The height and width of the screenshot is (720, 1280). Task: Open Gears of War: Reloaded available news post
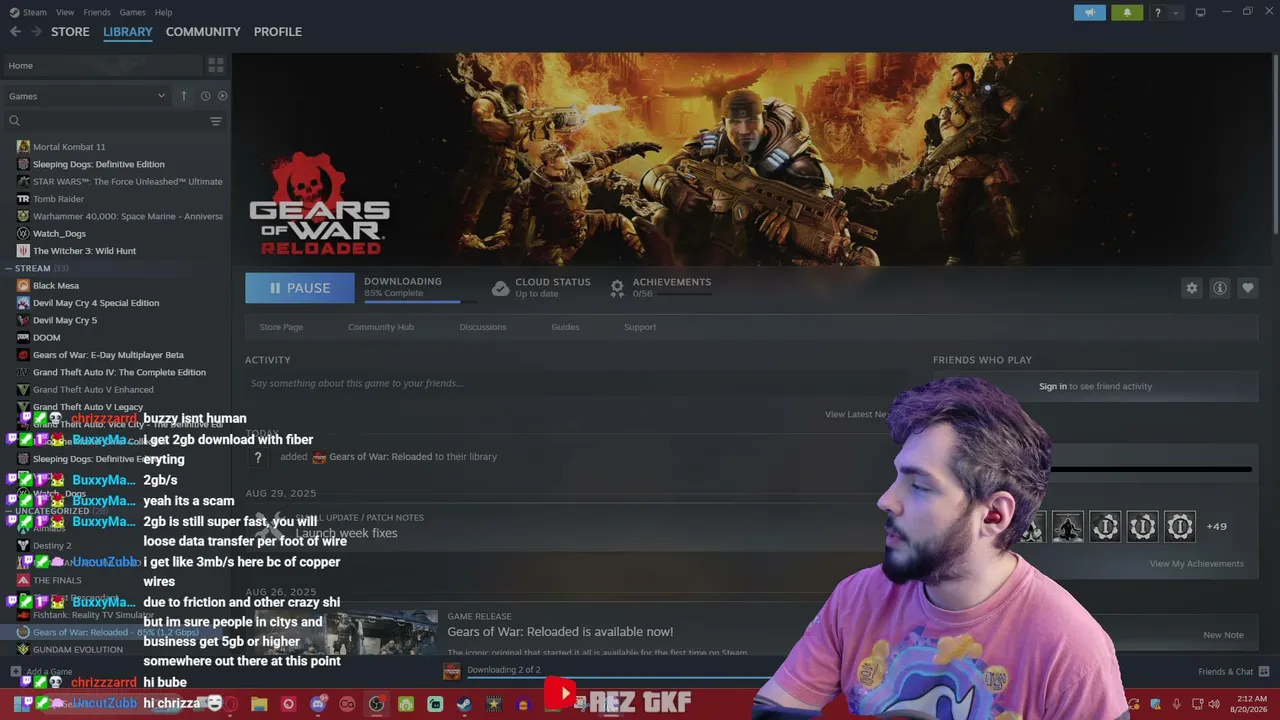(560, 632)
